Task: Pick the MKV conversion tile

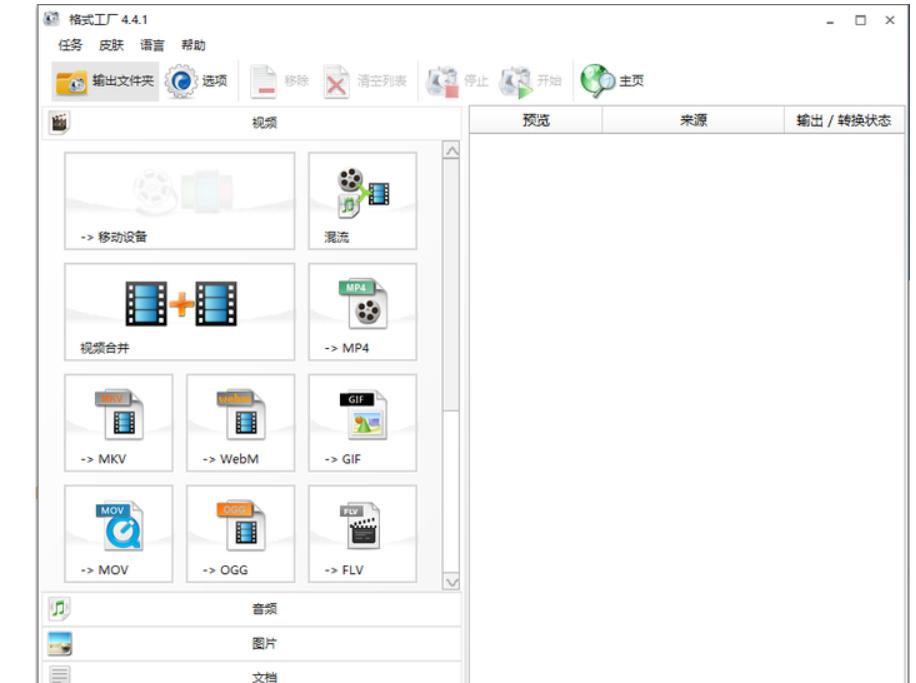Action: (119, 423)
